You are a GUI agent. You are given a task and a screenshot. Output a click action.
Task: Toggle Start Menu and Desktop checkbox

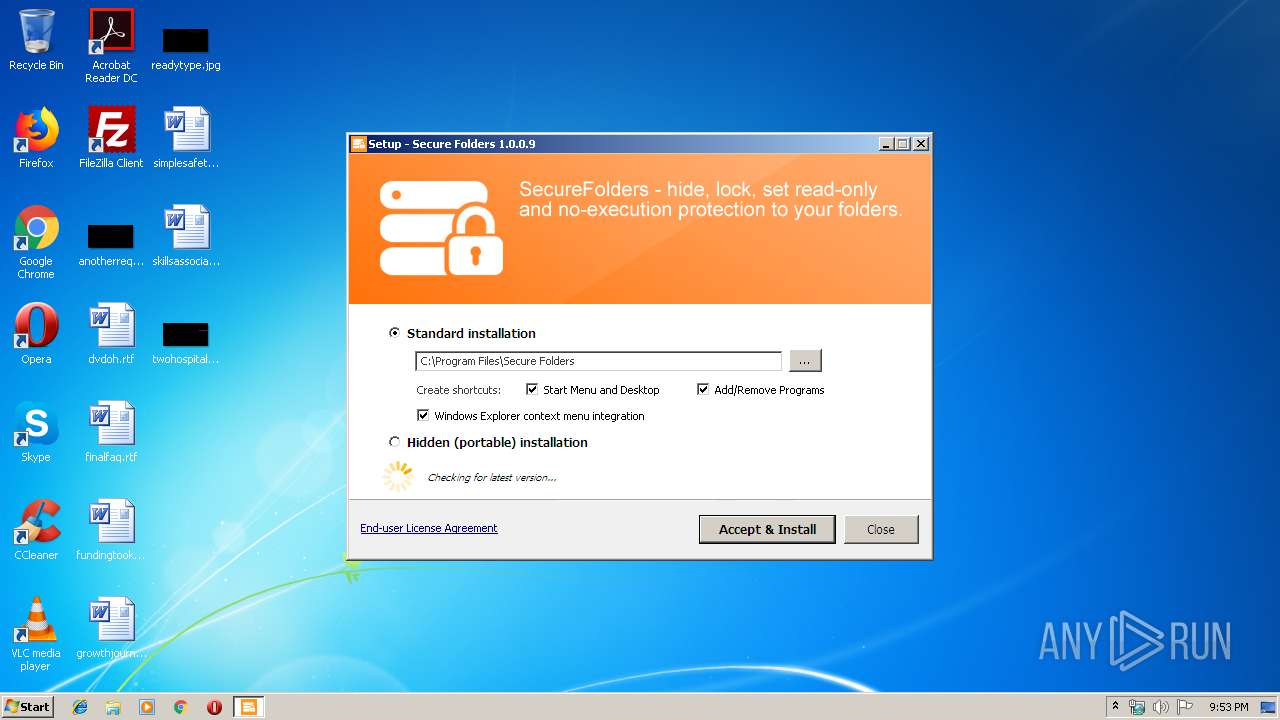532,390
